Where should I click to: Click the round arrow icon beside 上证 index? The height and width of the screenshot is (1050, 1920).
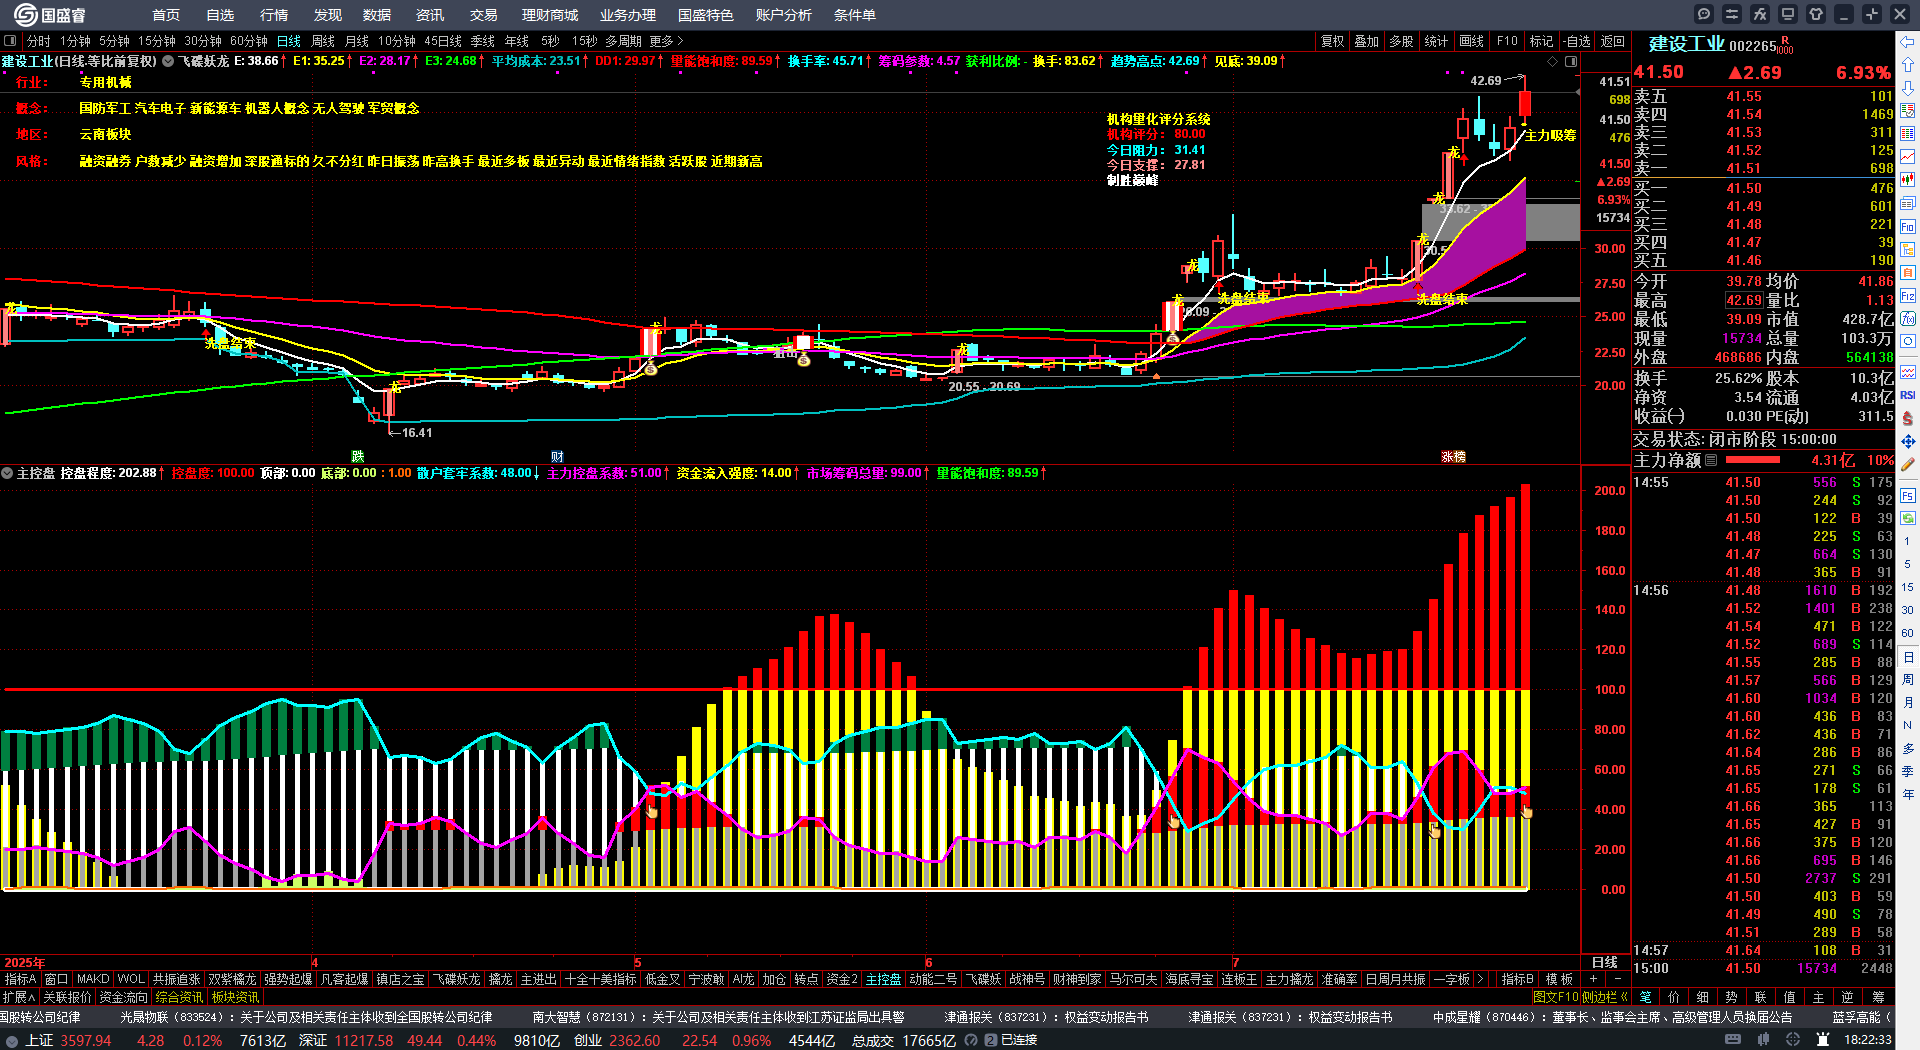point(12,1040)
